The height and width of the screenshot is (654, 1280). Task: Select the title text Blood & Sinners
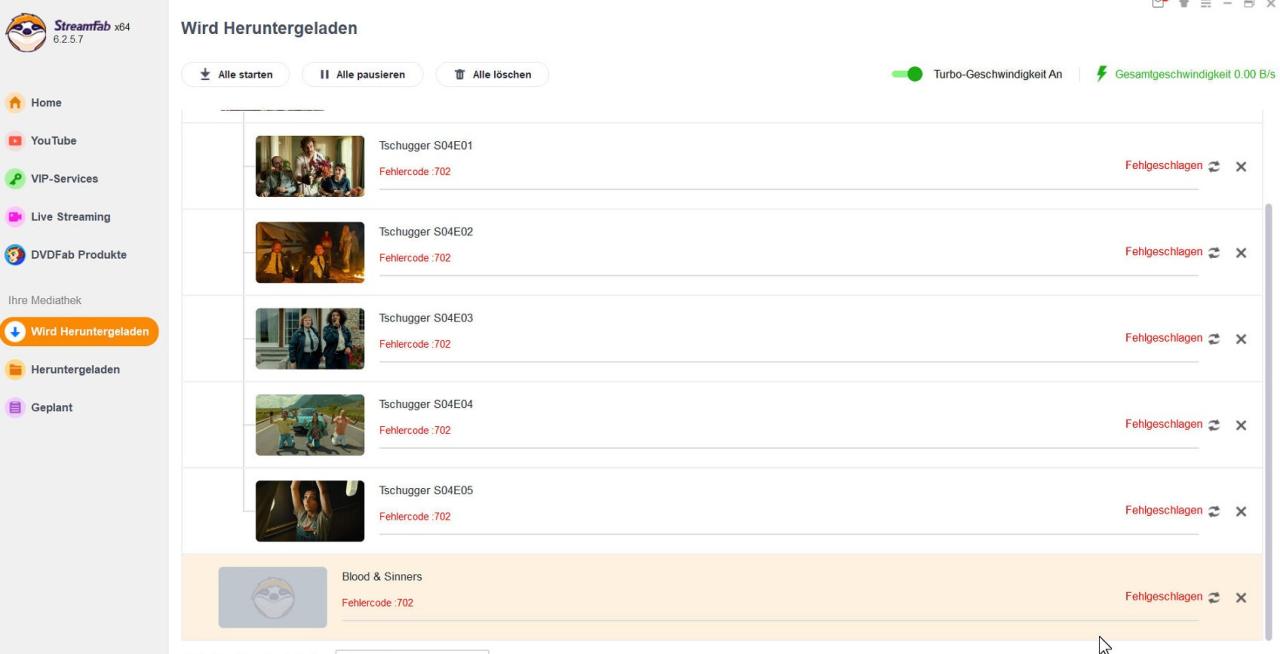[382, 577]
